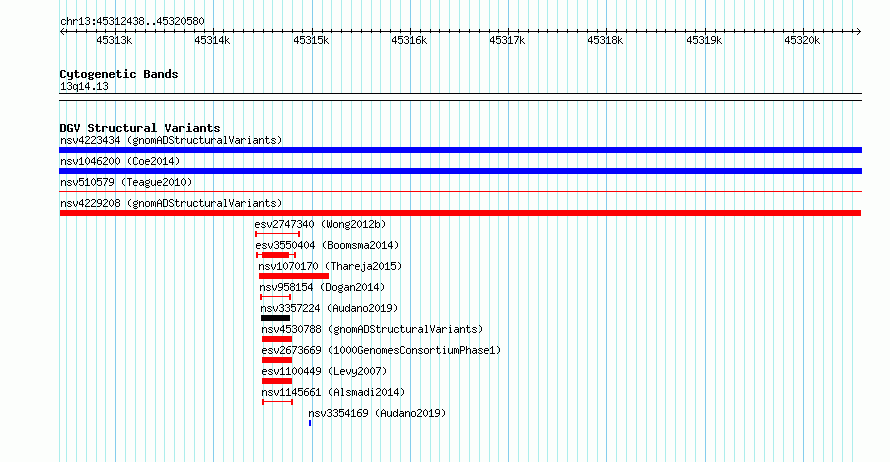The width and height of the screenshot is (890, 462).
Task: Open nsv4530788 gnomADStructuralVariants label
Action: click(x=372, y=329)
